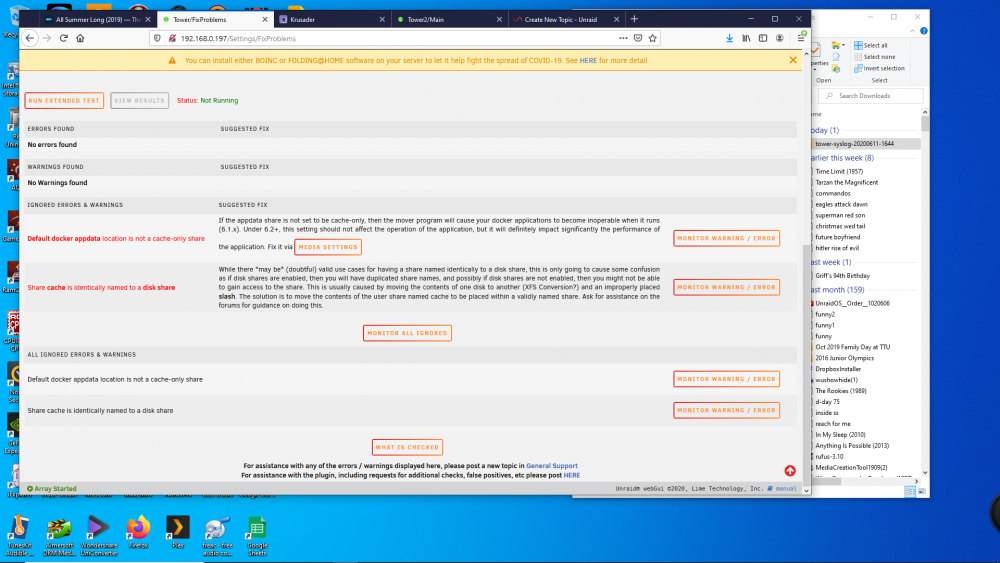The width and height of the screenshot is (1000, 563).
Task: Click the Run Extended Test button
Action: [x=64, y=101]
